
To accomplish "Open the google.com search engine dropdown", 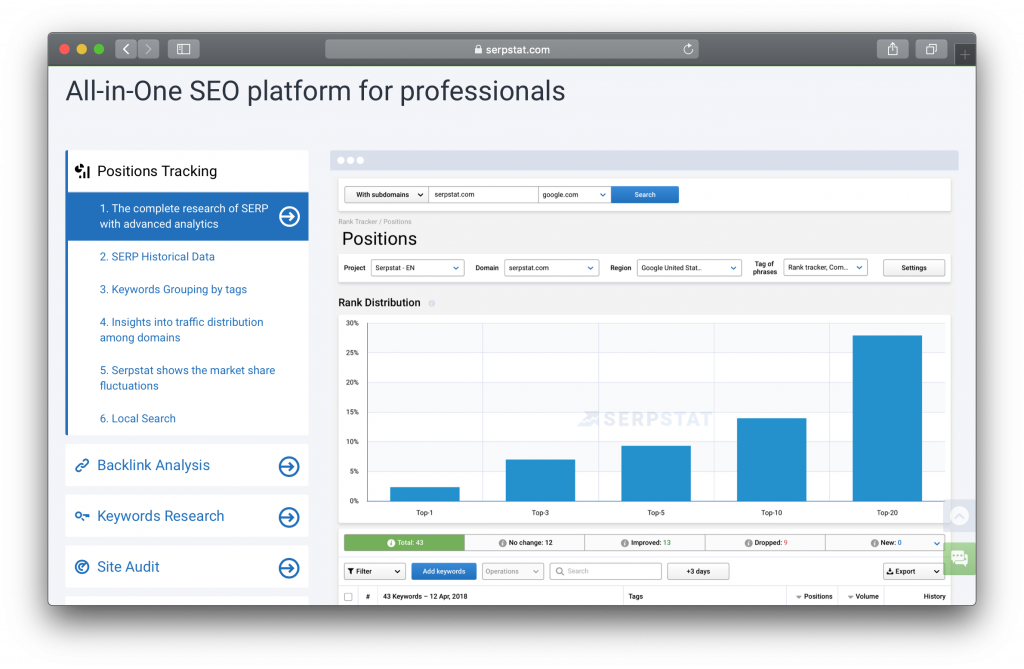I will (575, 195).
